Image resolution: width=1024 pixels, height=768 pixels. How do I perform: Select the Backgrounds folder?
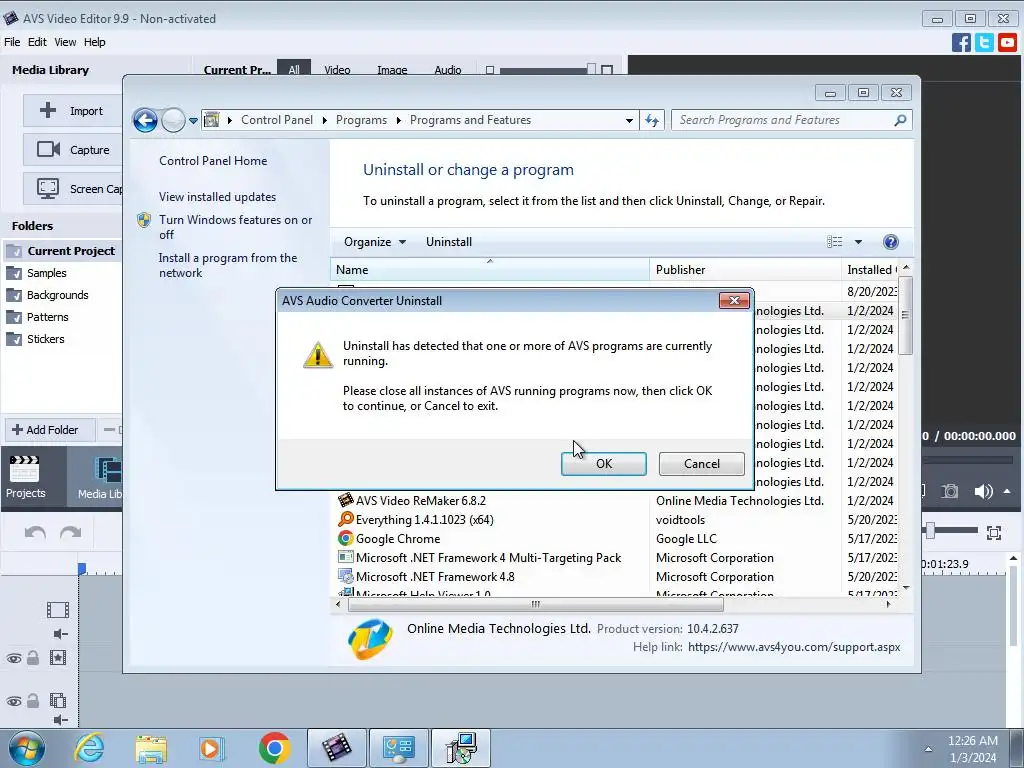[48, 295]
